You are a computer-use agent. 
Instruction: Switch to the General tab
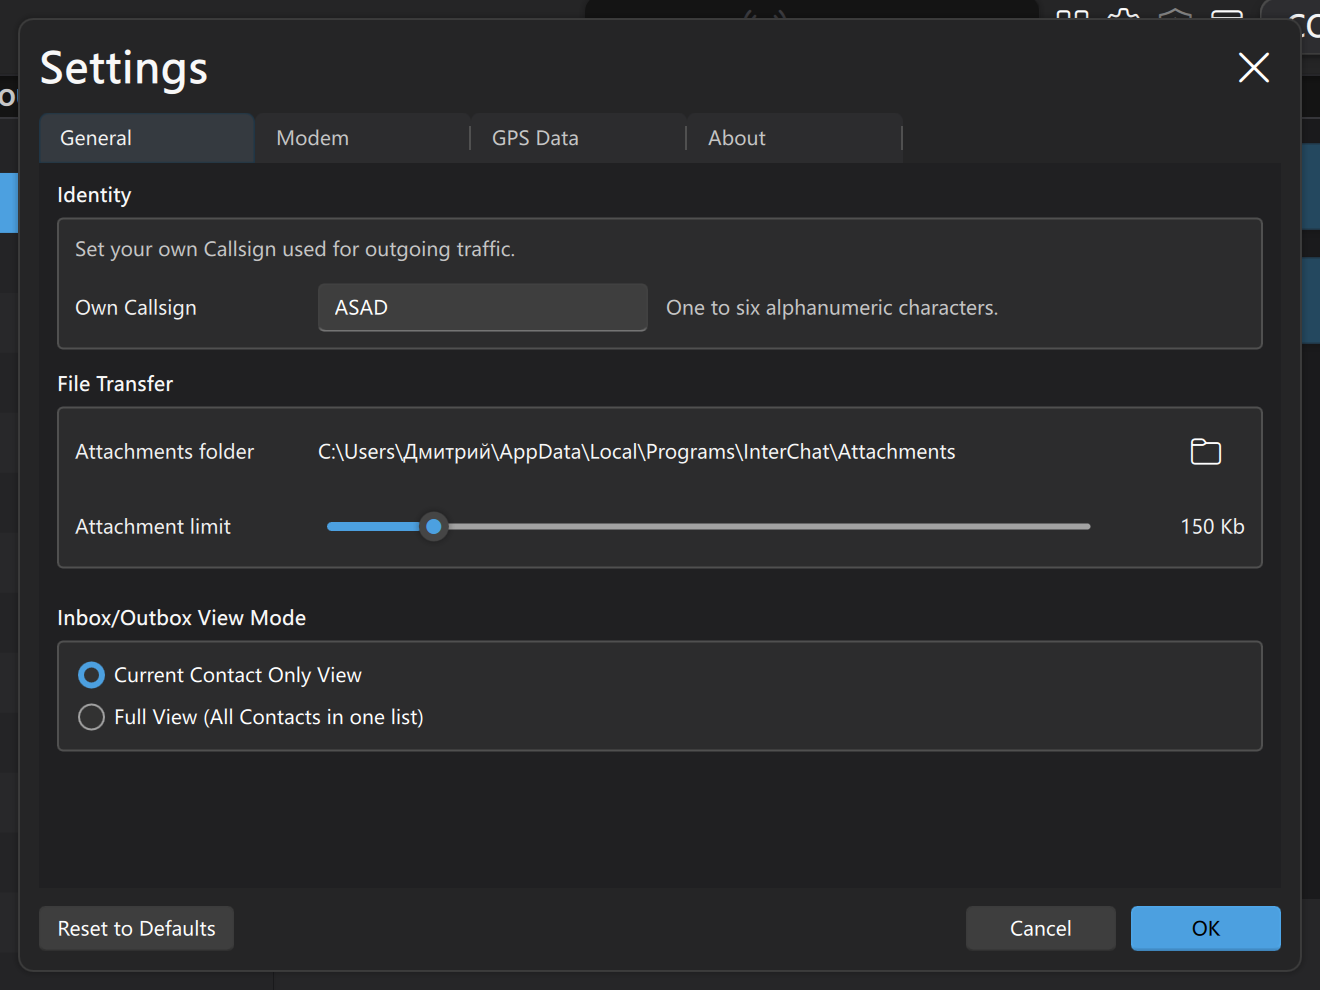tap(146, 138)
